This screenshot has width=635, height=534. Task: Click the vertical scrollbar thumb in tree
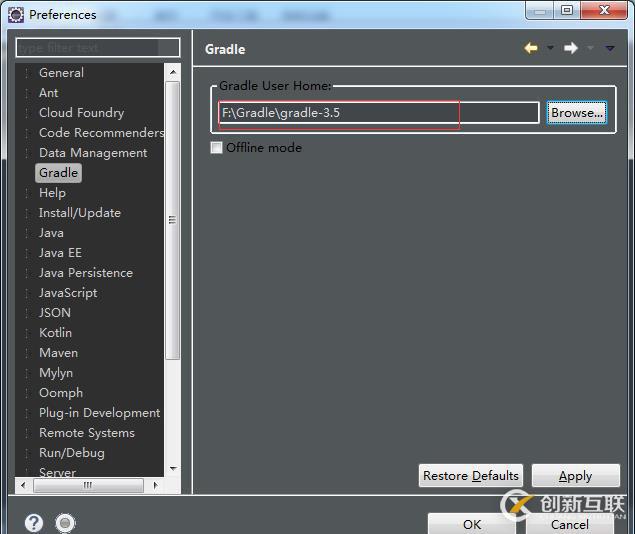[173, 220]
